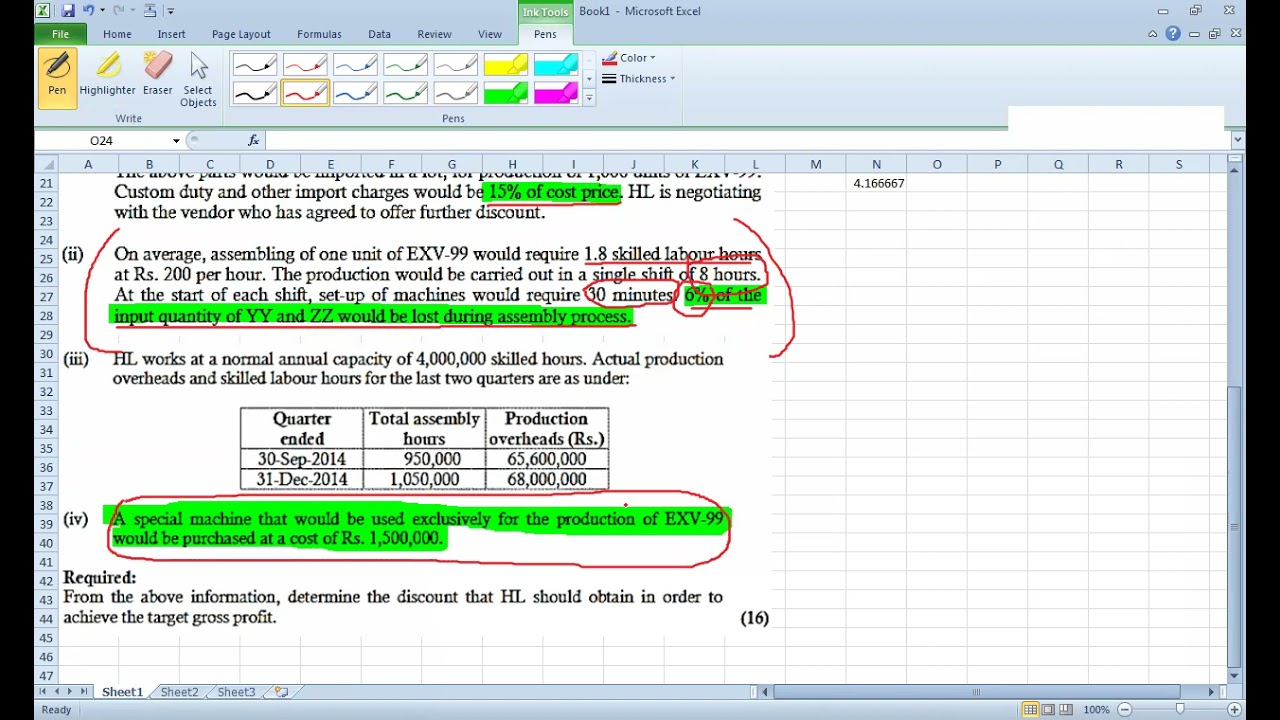Viewport: 1280px width, 720px height.
Task: Pick the thick black pen in gallery
Action: 254,93
